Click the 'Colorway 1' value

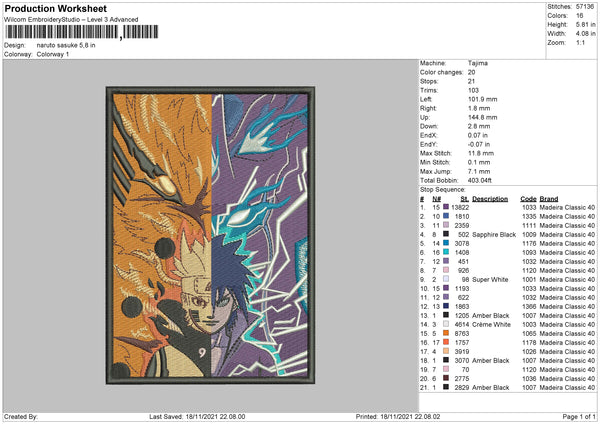pos(53,54)
